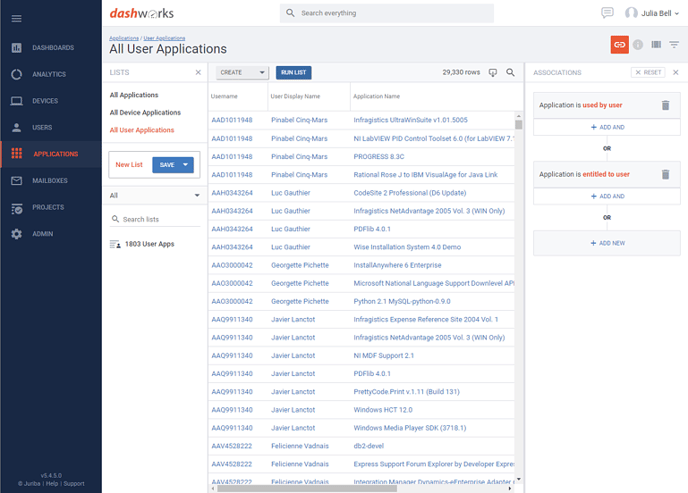The width and height of the screenshot is (688, 493).
Task: Sort by Application Name column
Action: click(376, 96)
